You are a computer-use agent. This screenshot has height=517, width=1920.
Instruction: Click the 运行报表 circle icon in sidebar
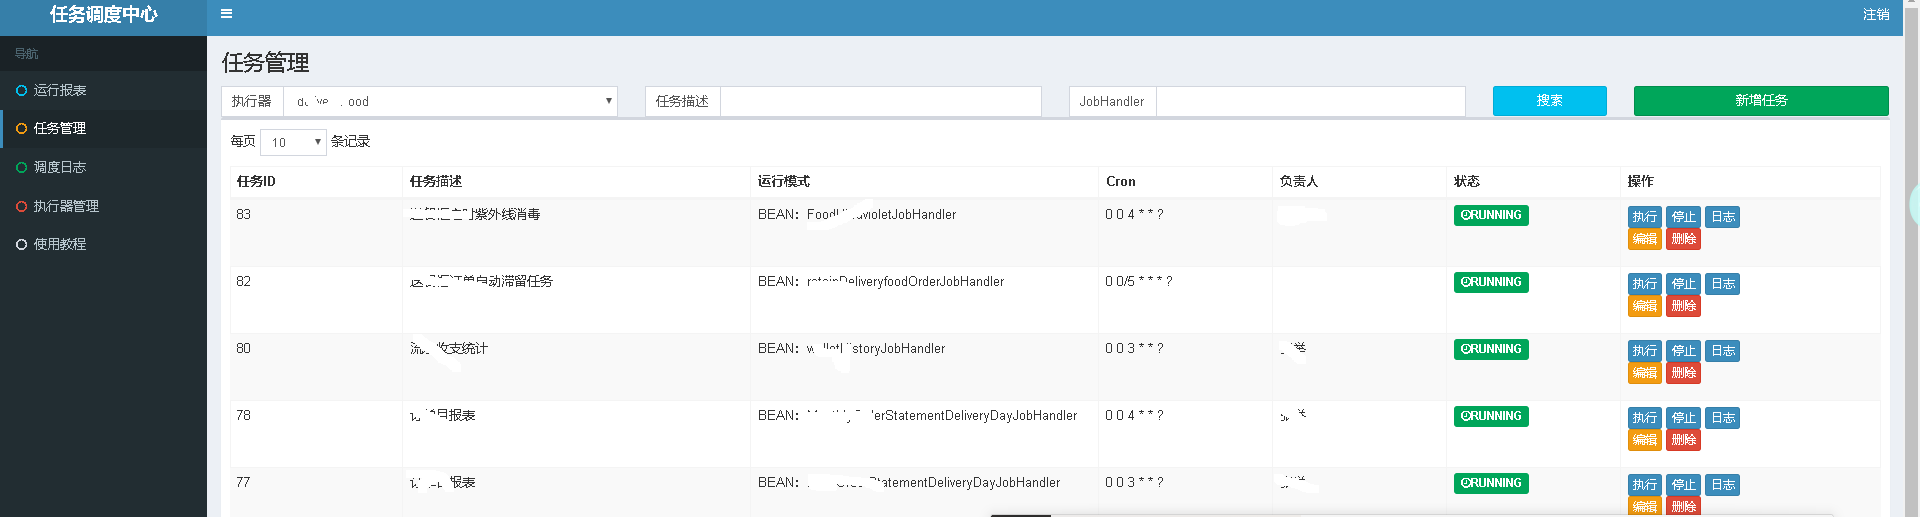(x=21, y=90)
